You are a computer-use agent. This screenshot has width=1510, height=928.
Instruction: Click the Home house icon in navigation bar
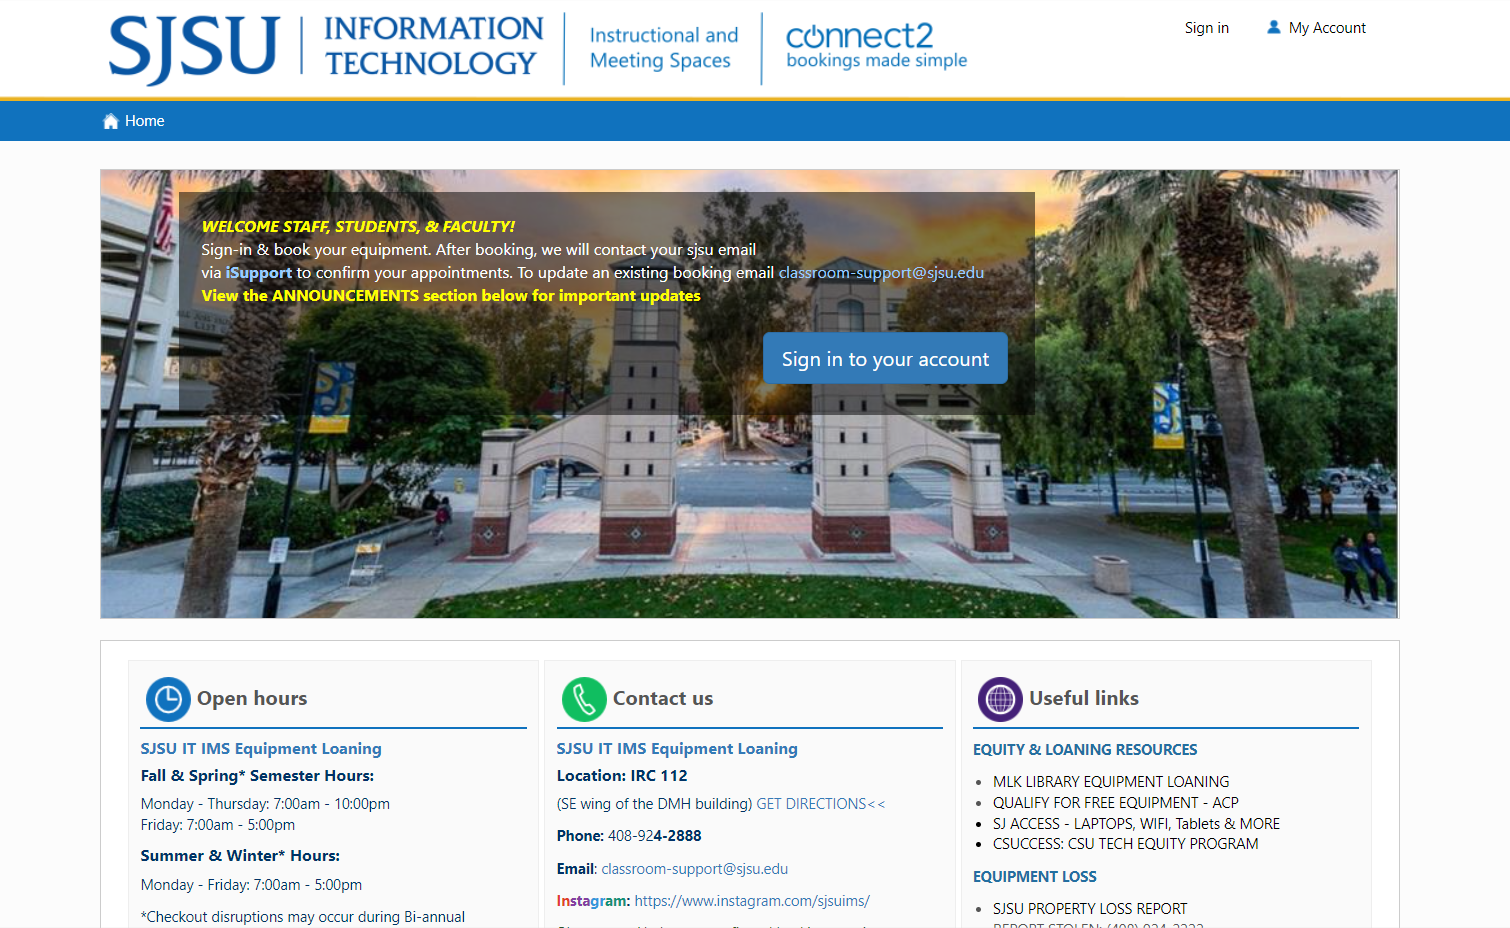click(110, 121)
